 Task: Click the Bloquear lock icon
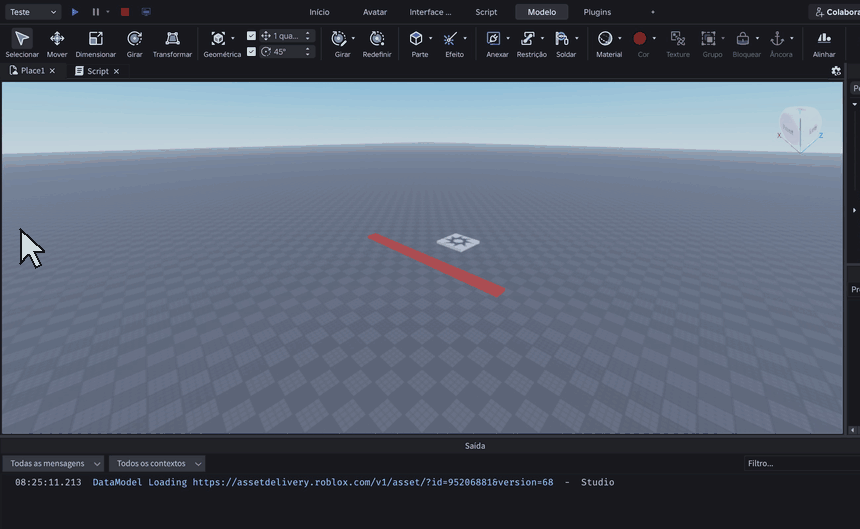(743, 38)
